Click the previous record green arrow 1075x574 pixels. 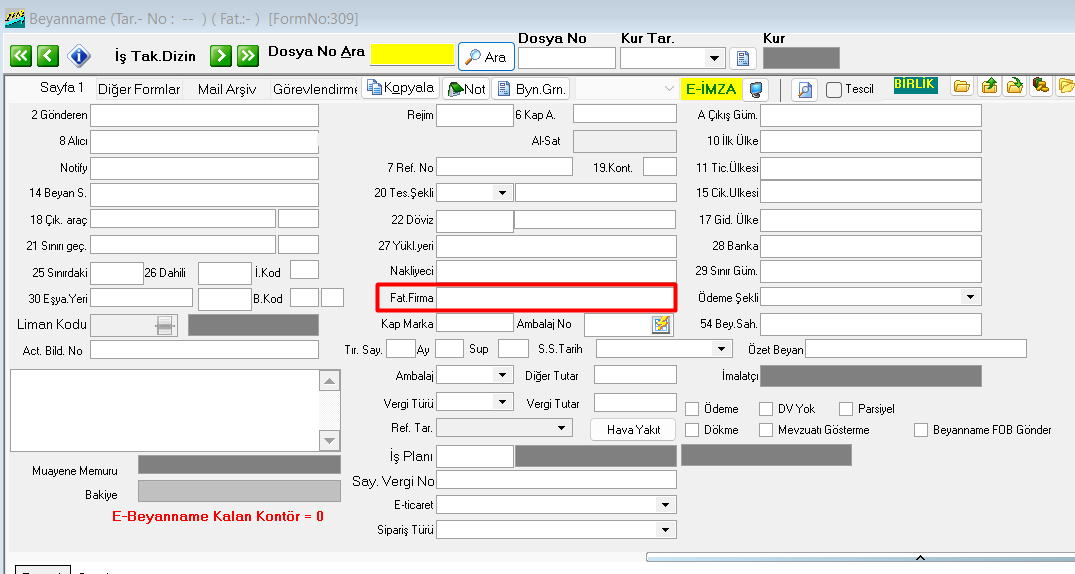[x=48, y=56]
